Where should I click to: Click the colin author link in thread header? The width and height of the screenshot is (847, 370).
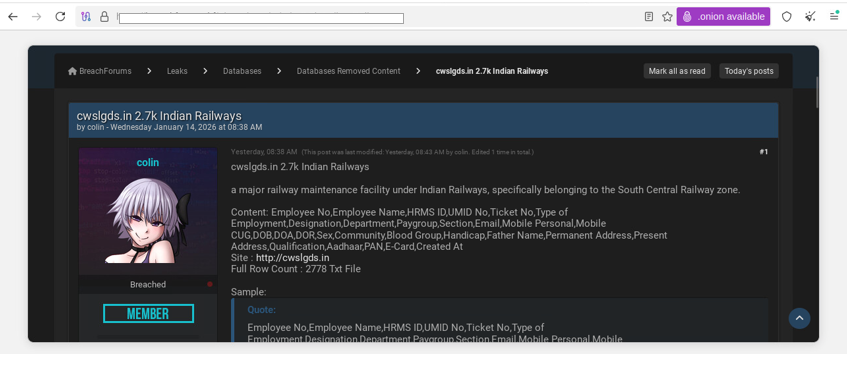[96, 127]
